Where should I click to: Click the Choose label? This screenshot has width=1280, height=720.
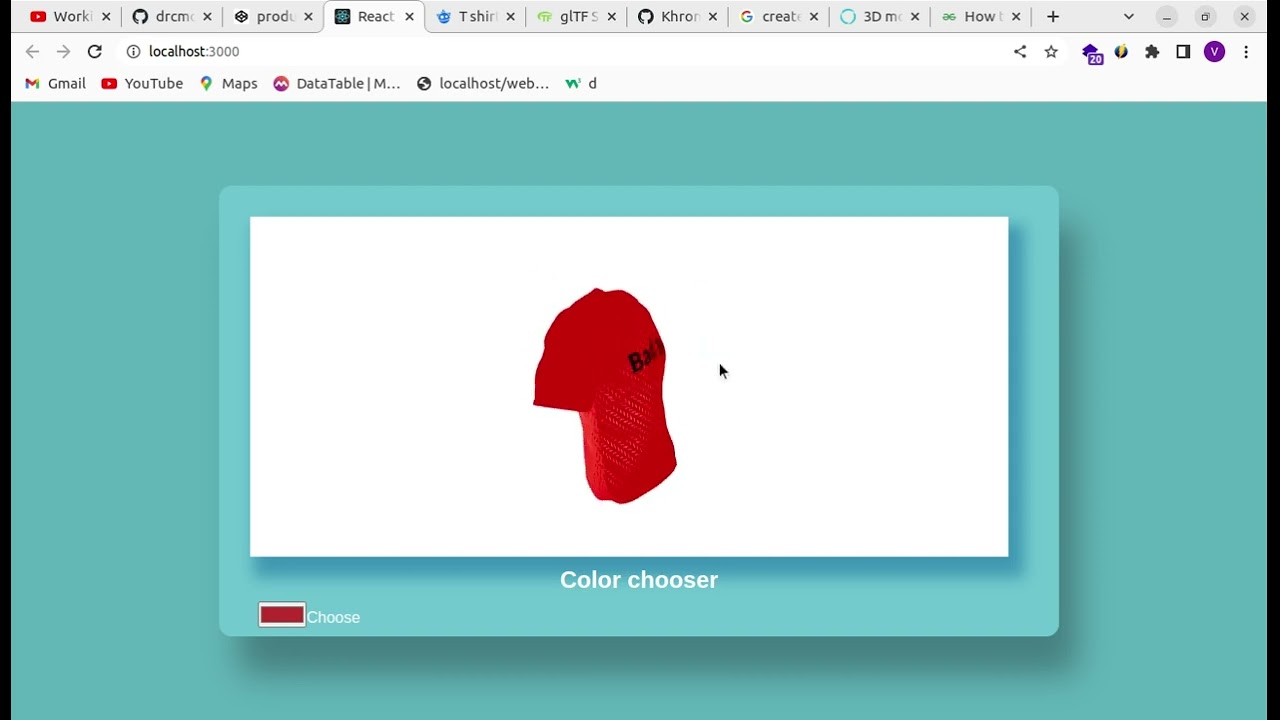(x=333, y=618)
